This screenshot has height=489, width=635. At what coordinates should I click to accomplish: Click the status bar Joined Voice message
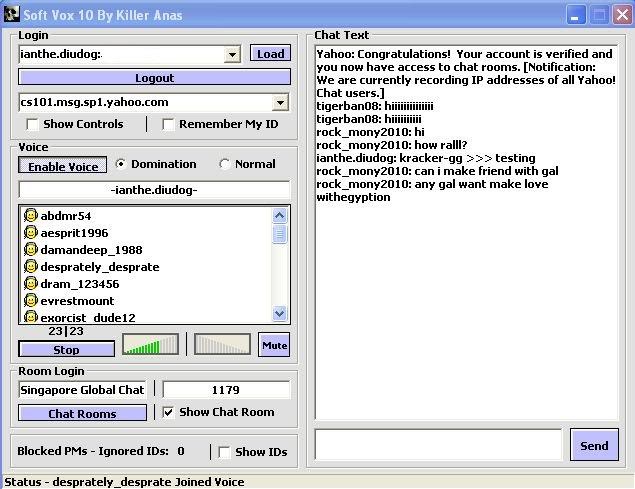click(x=124, y=482)
